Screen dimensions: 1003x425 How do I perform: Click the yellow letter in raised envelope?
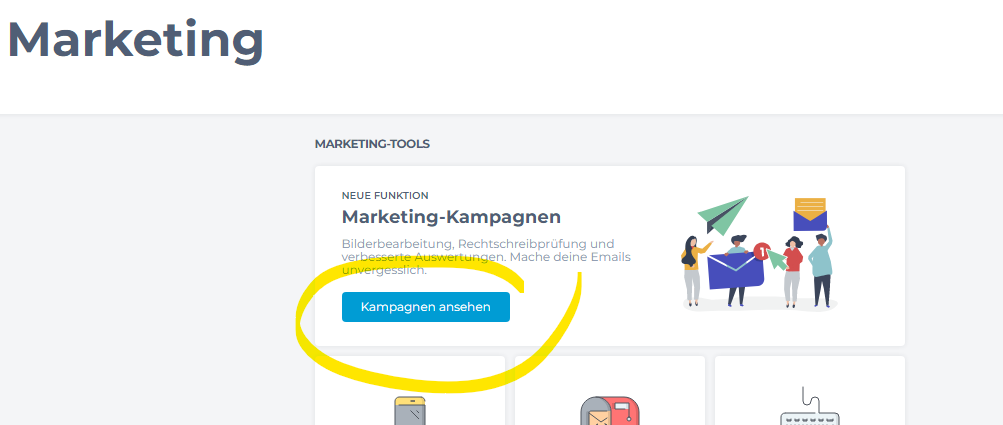pos(810,208)
